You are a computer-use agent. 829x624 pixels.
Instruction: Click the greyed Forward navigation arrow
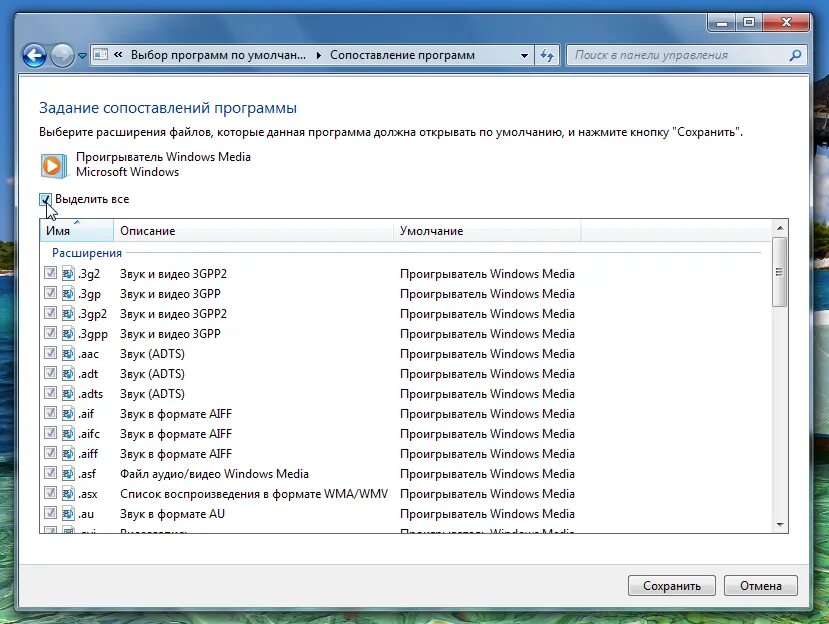click(x=62, y=55)
